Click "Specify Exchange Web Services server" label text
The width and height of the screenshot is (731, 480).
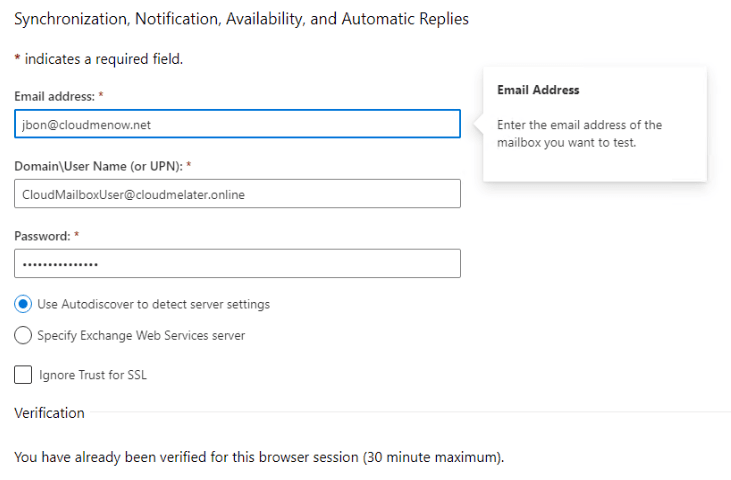click(141, 336)
